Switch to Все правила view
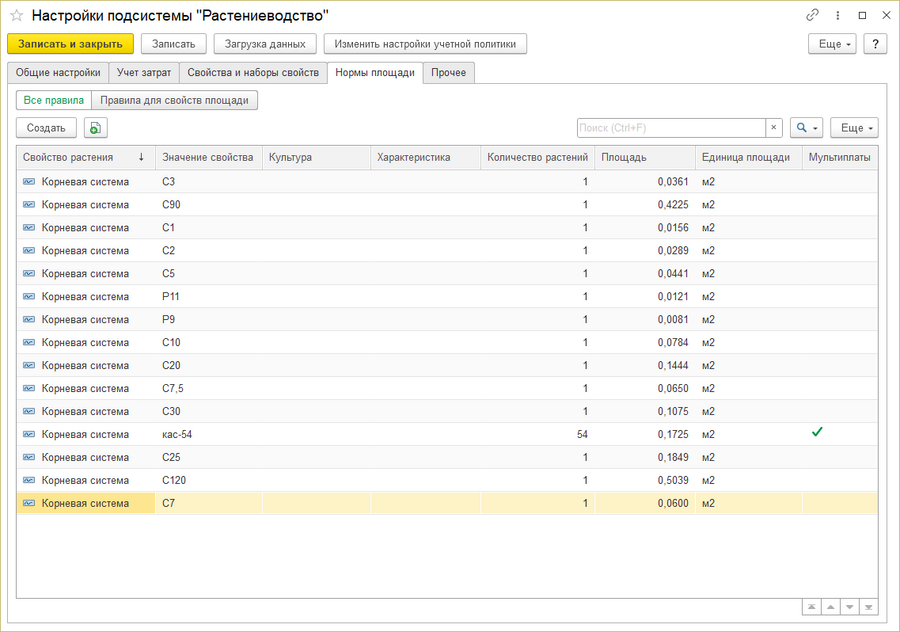 (53, 100)
